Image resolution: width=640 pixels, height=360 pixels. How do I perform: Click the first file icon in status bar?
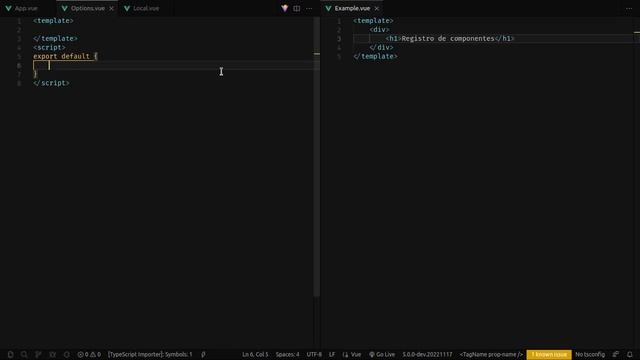(x=10, y=354)
